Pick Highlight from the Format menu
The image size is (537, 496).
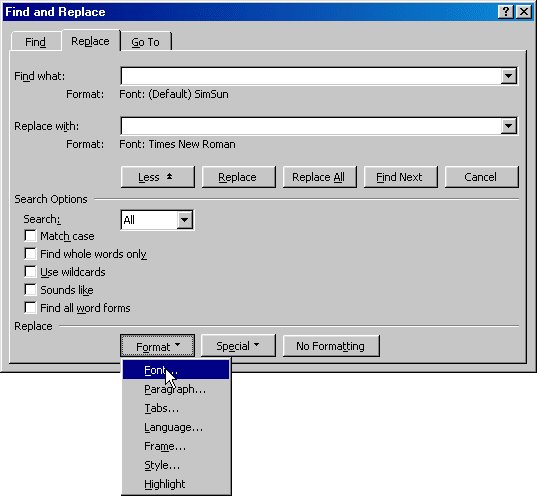pyautogui.click(x=176, y=484)
